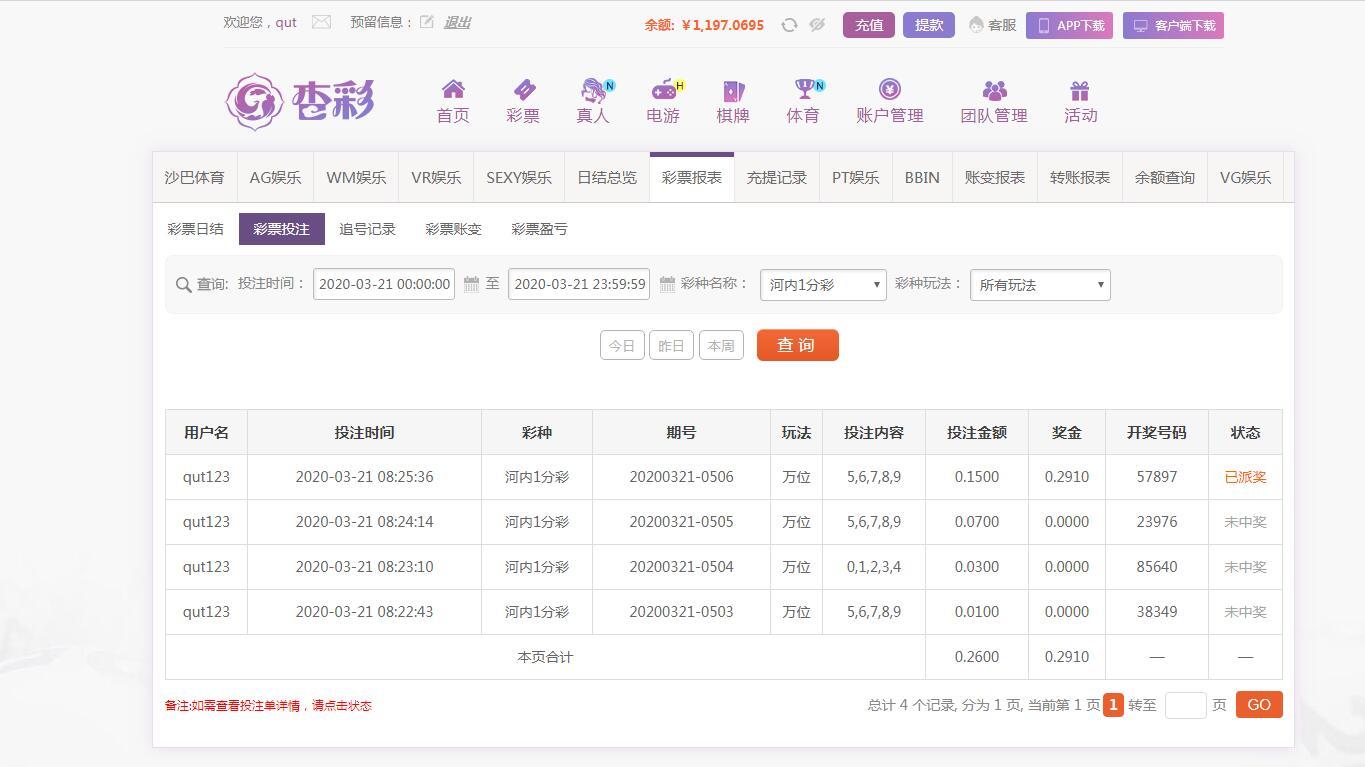Select the 今日 quick filter
The image size is (1365, 767).
pos(621,346)
